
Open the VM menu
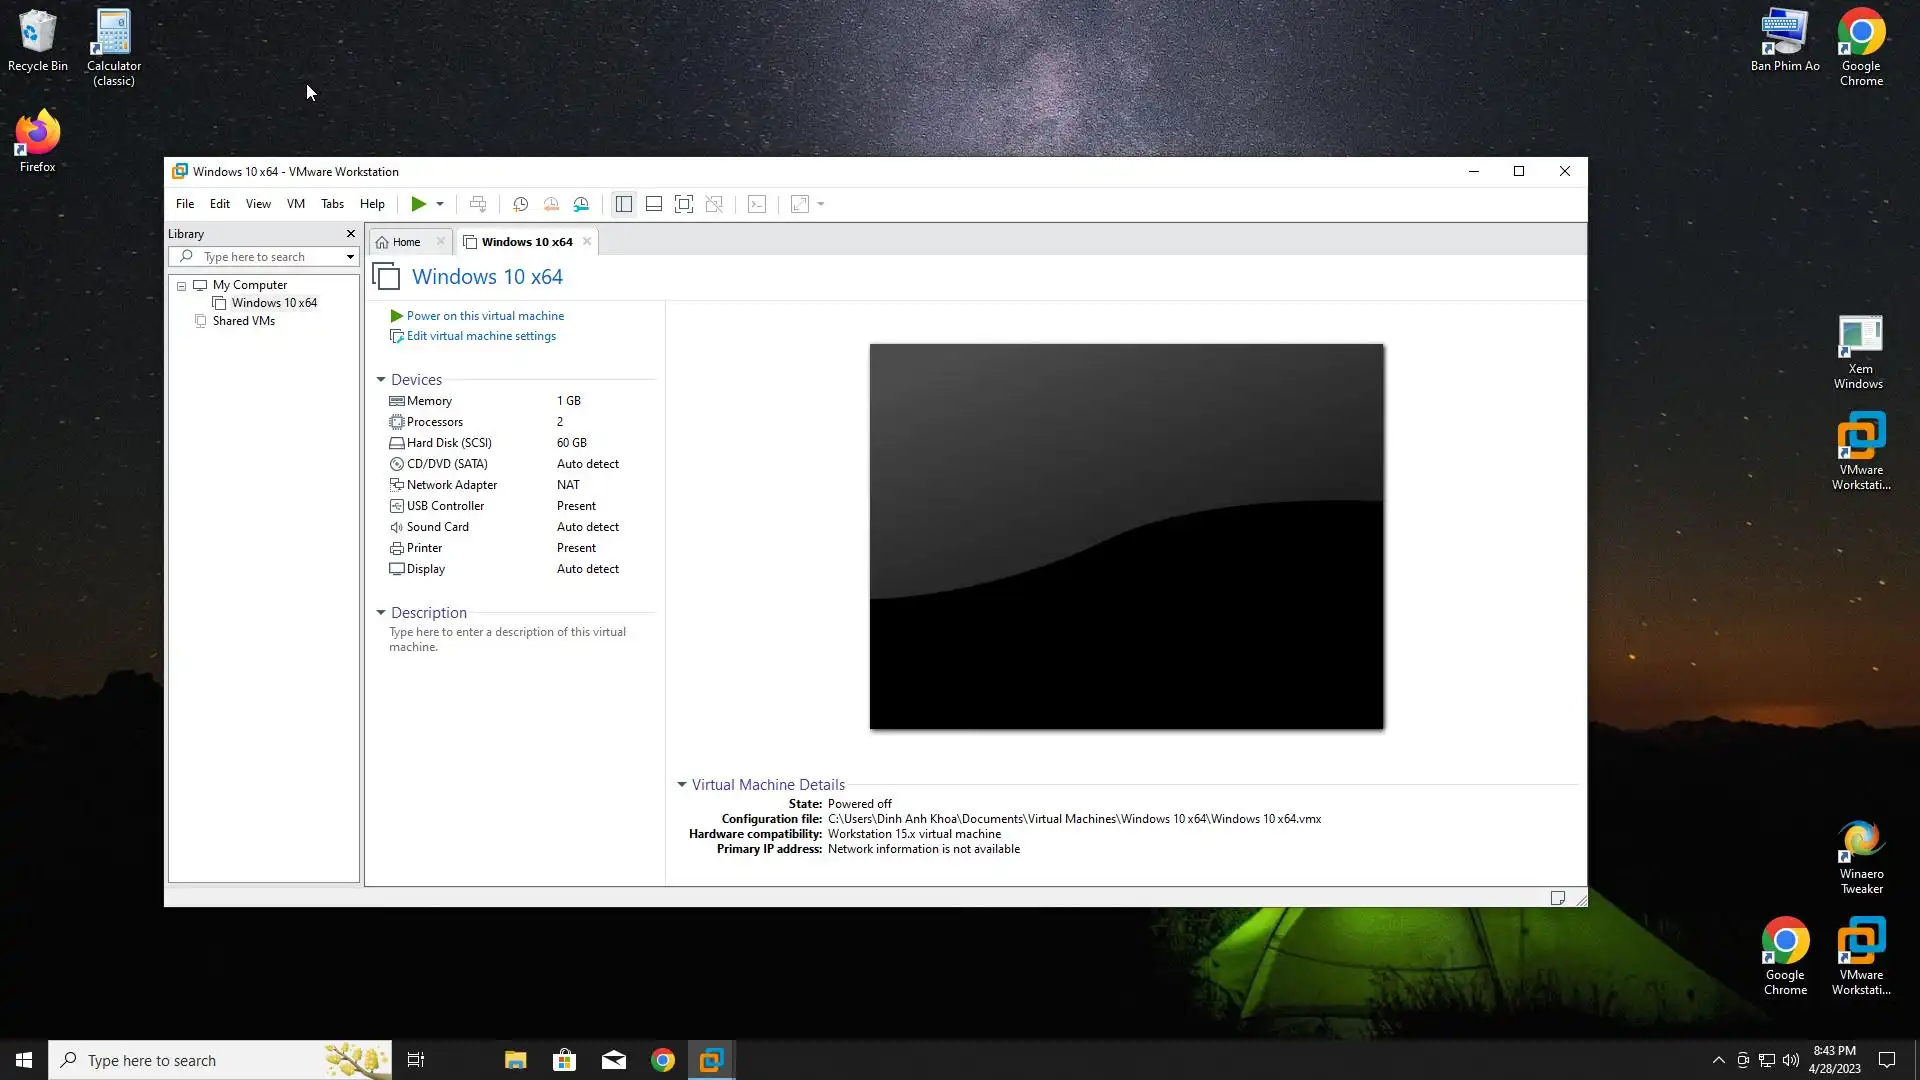(x=295, y=204)
